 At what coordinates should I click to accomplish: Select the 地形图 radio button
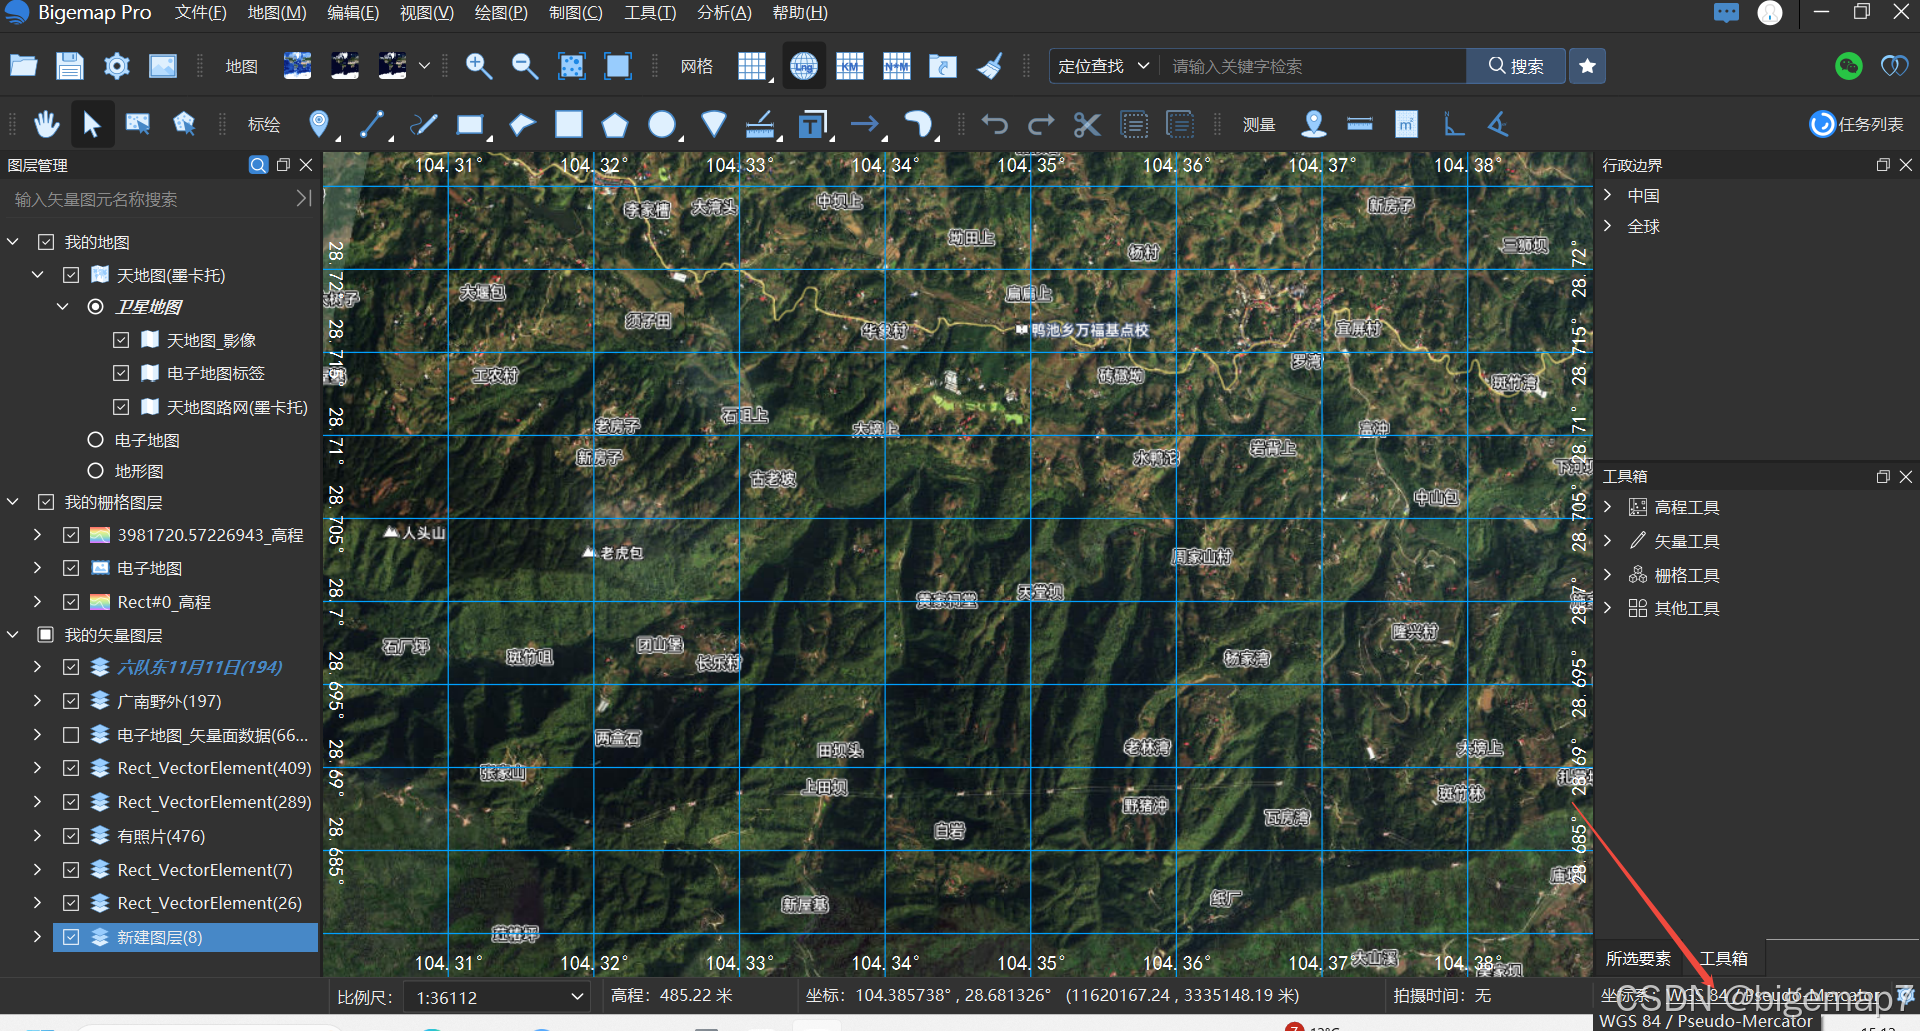pos(96,471)
